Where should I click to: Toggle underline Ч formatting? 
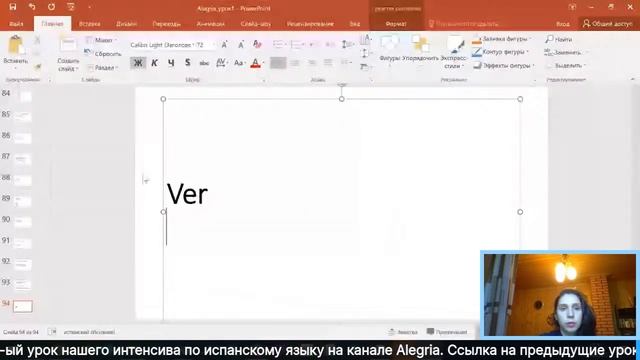171,63
